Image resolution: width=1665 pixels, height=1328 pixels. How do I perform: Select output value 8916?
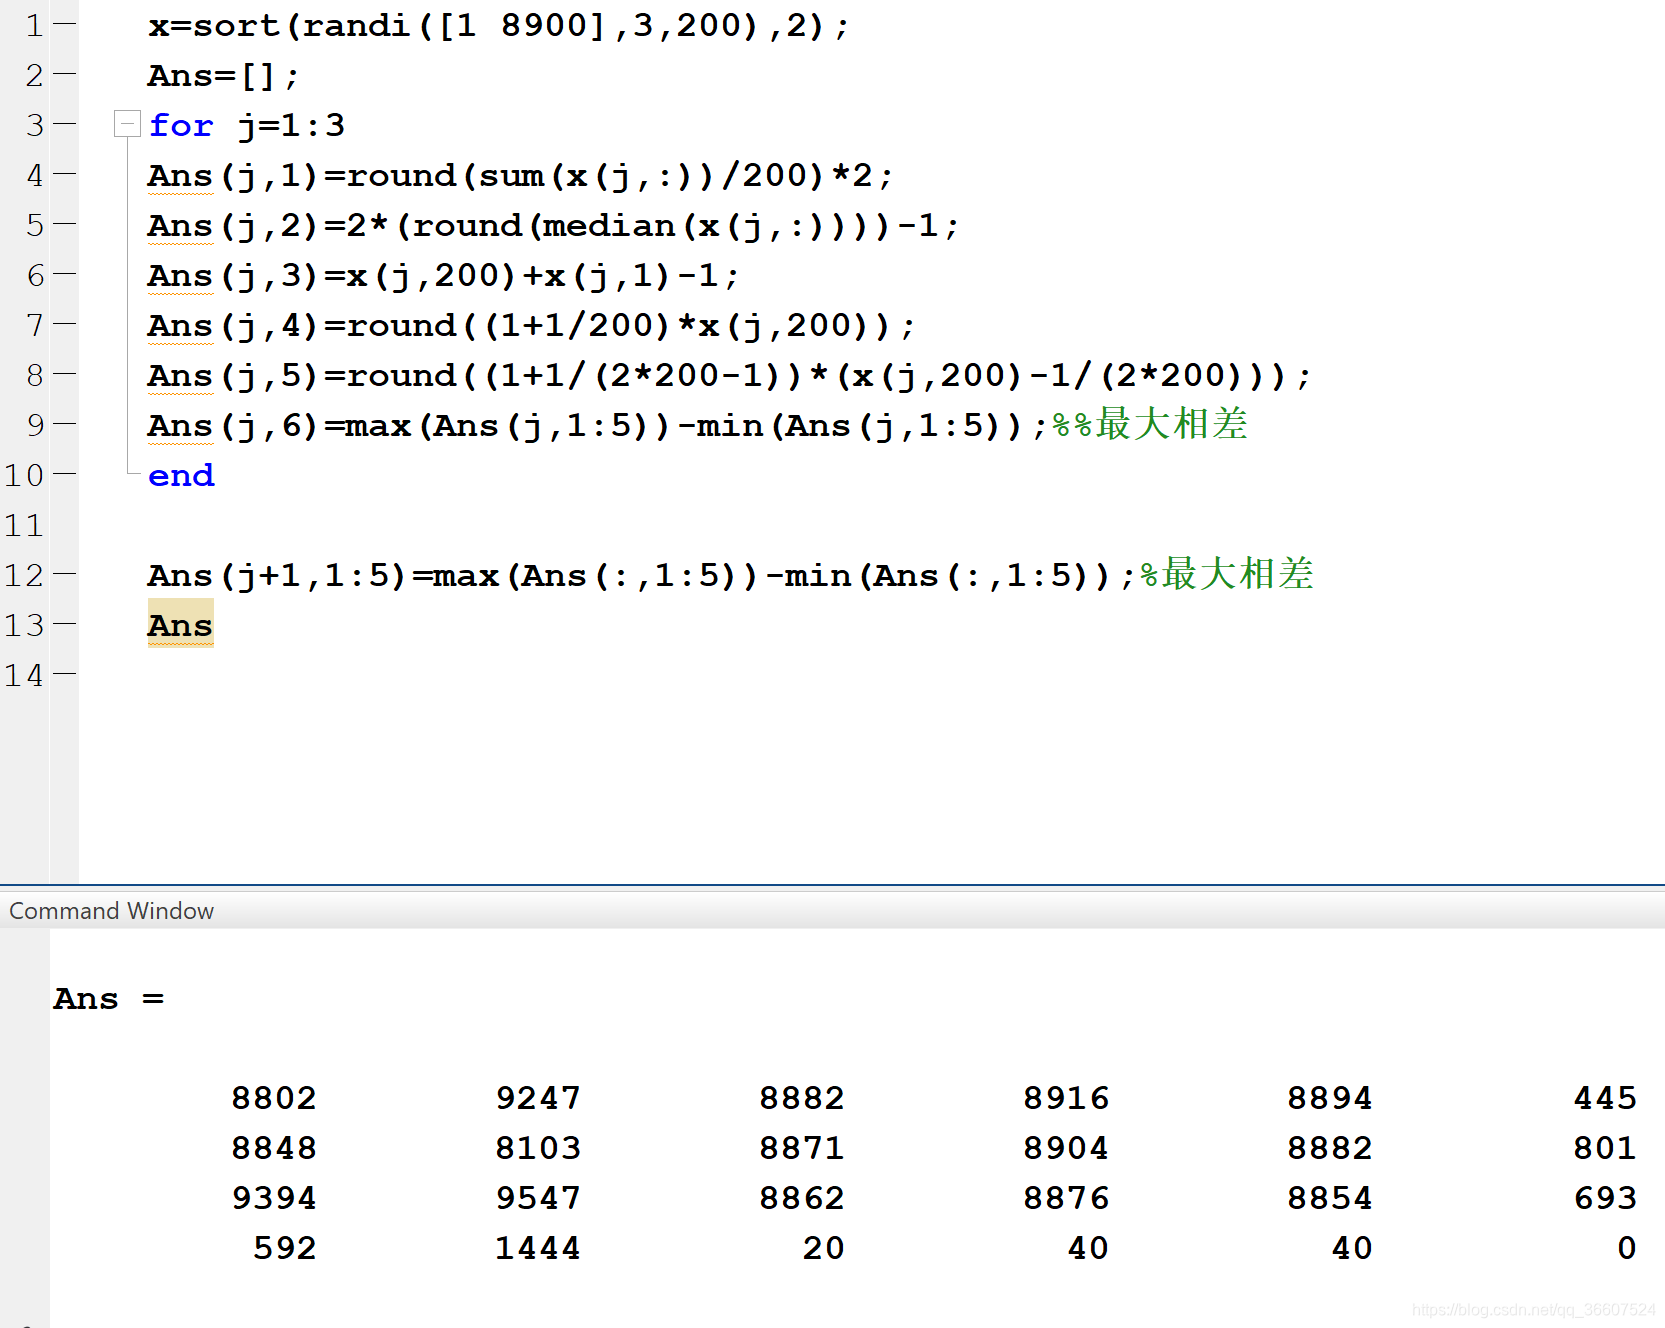coord(1065,1098)
